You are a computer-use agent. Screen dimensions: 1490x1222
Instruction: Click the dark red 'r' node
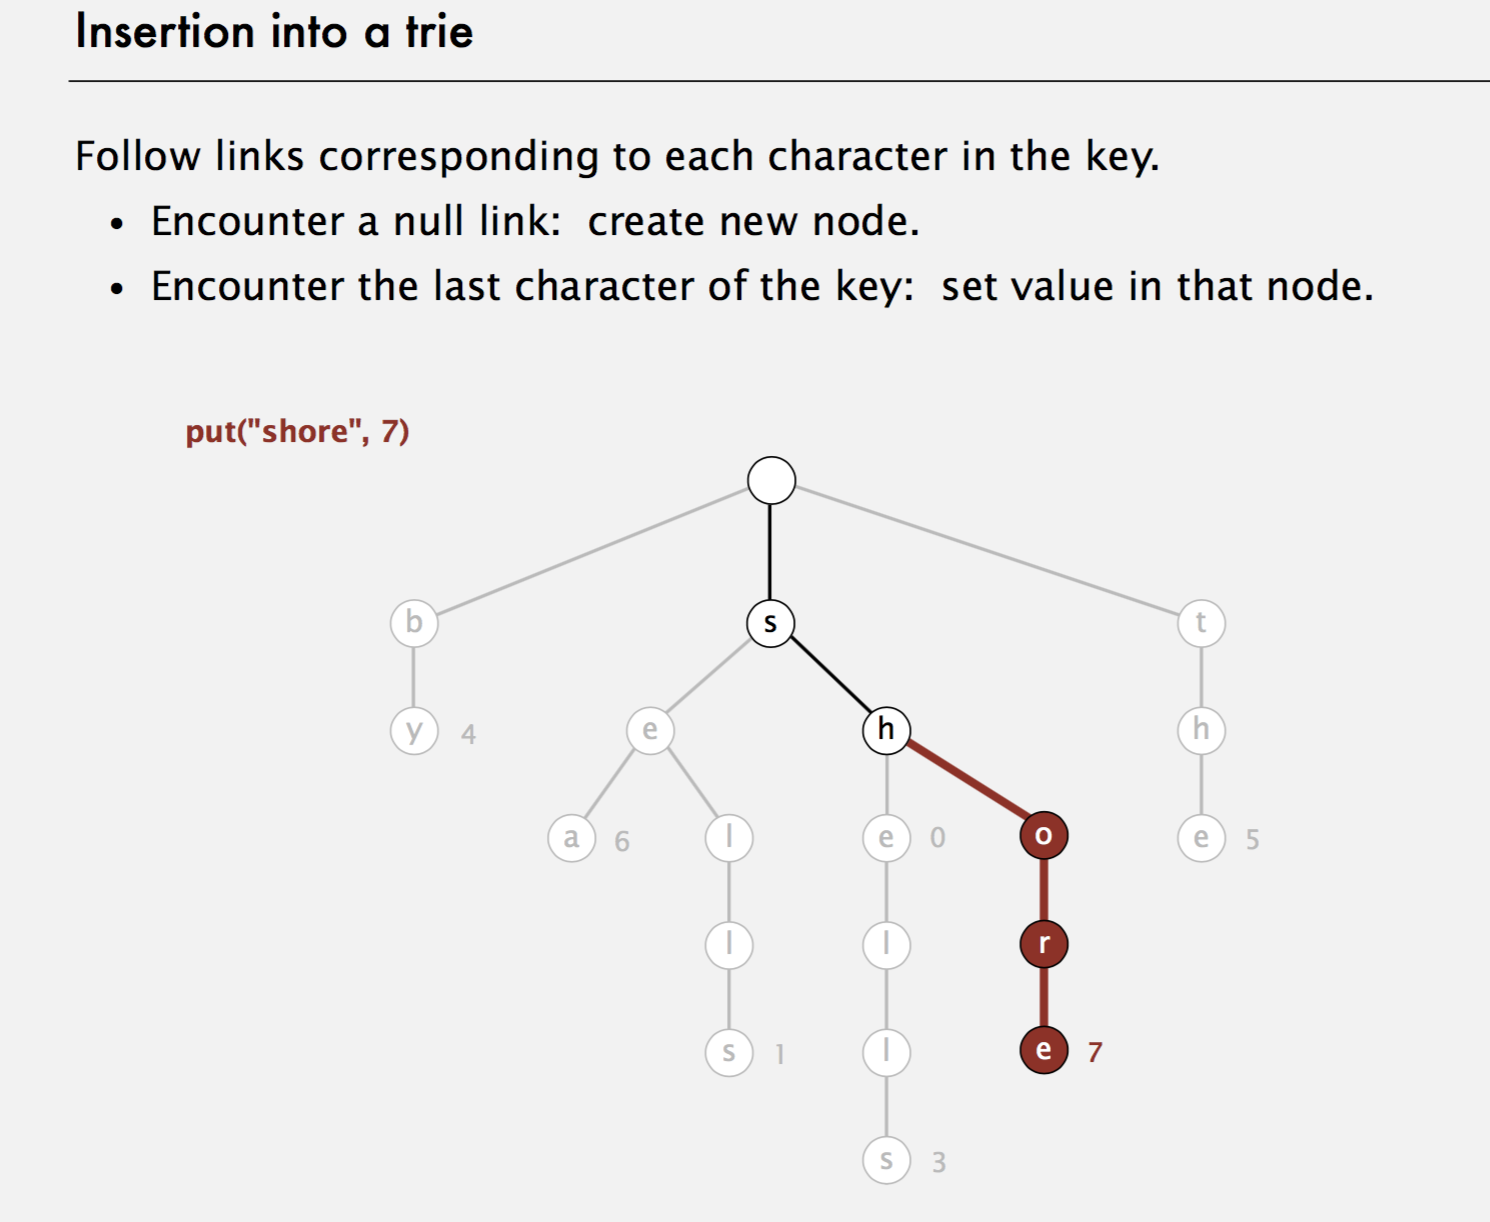(x=1043, y=943)
